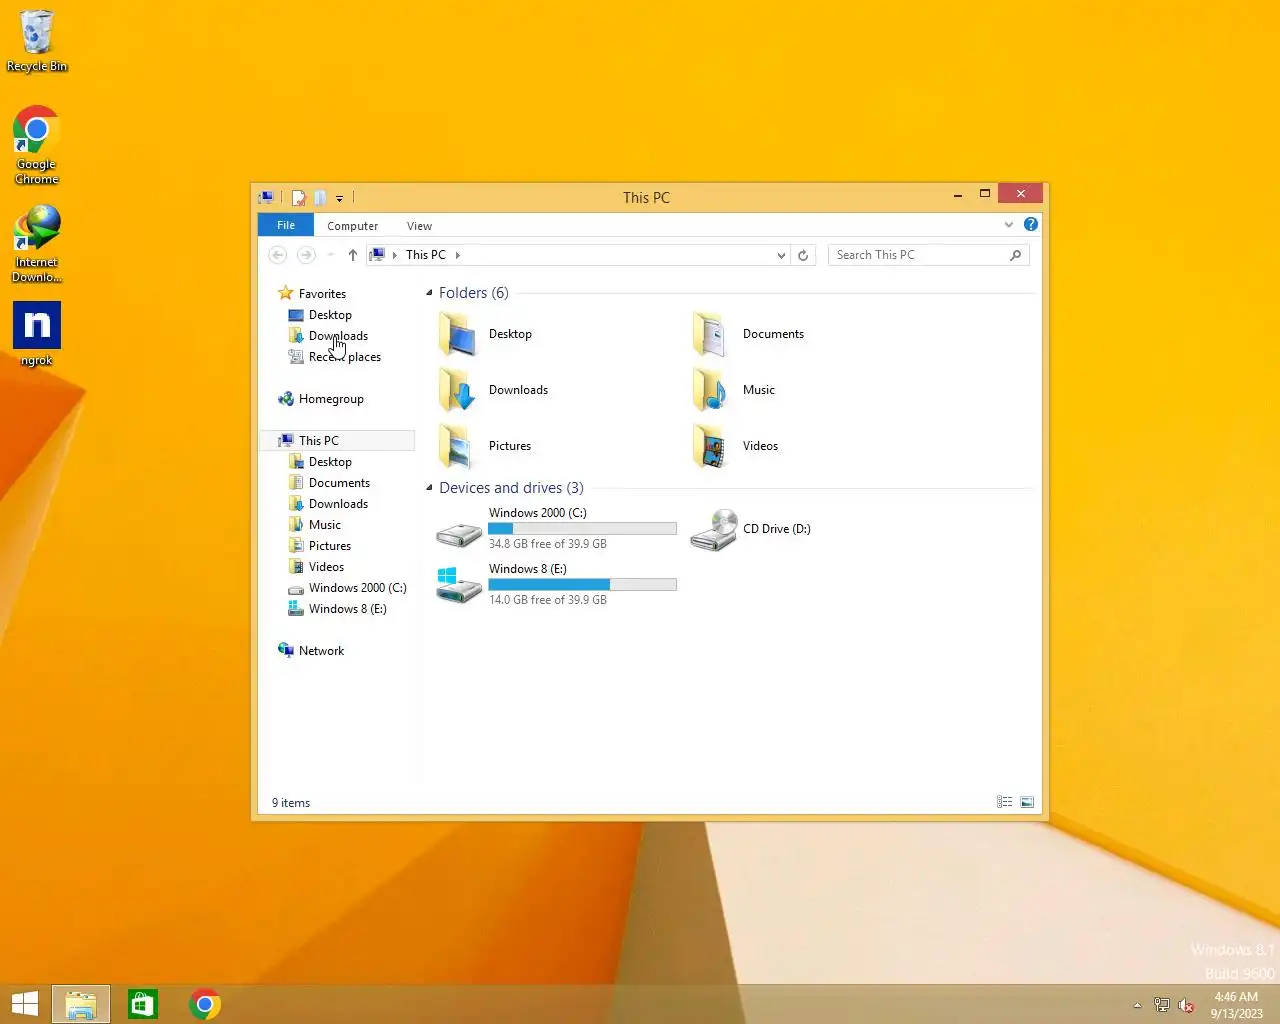
Task: Expand the ribbon with the chevron
Action: [x=1009, y=225]
